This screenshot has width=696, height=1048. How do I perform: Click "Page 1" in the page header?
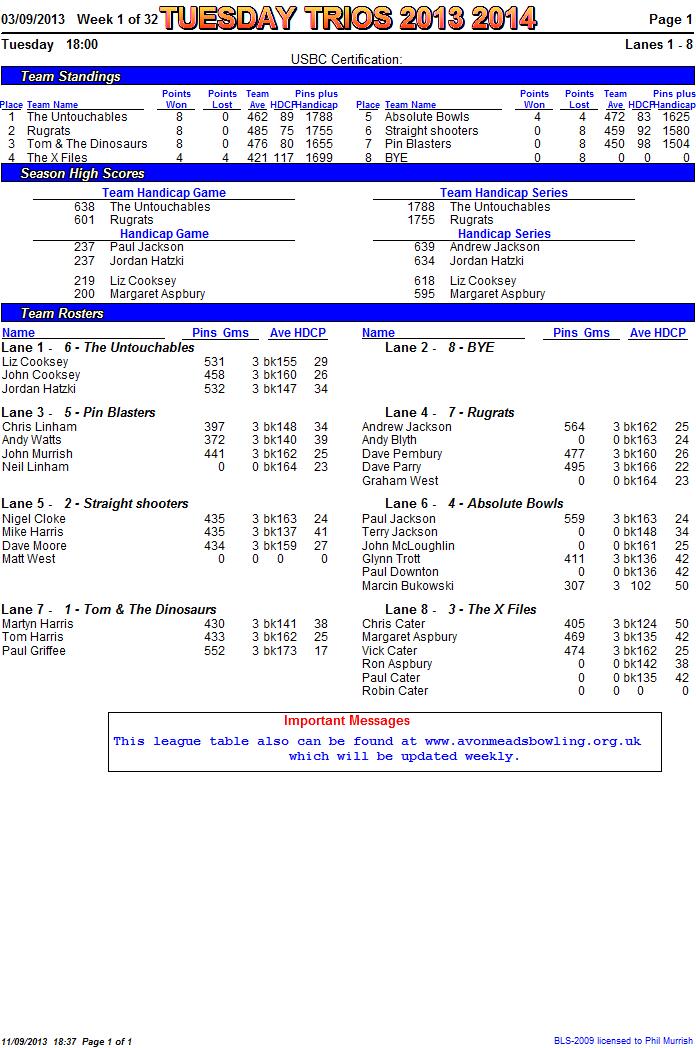671,19
